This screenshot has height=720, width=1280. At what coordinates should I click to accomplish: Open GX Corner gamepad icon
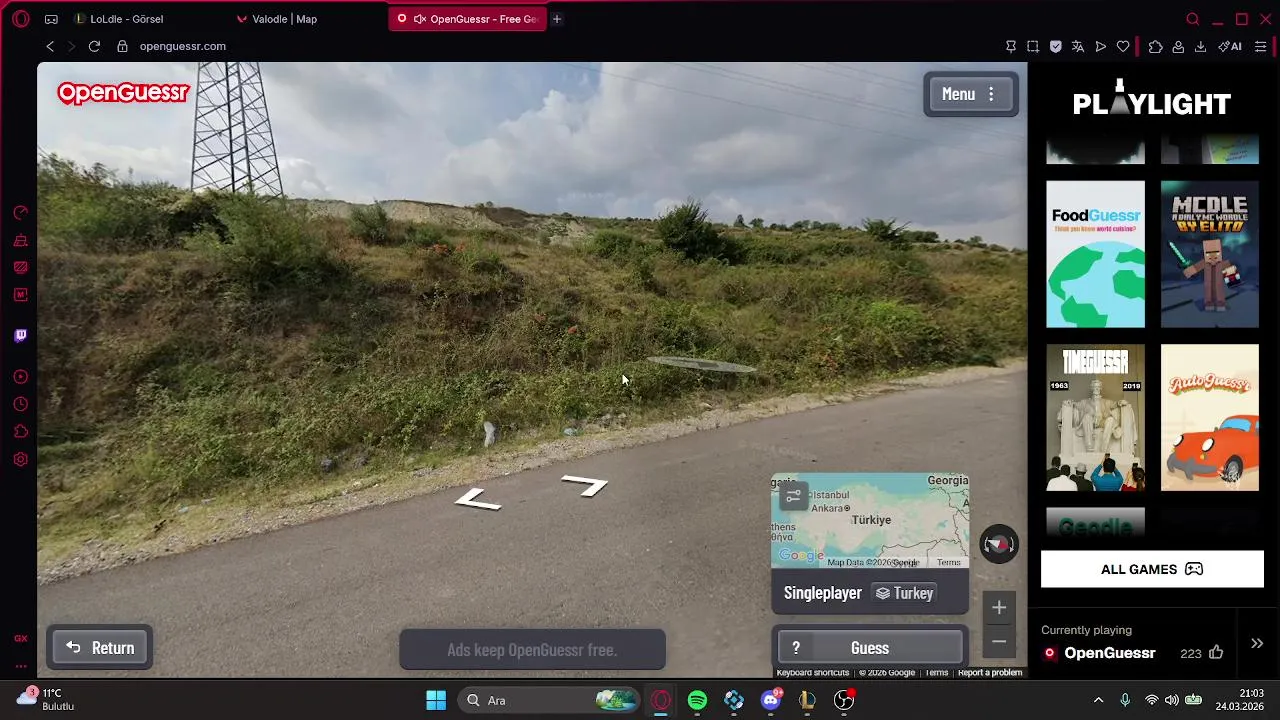51,19
